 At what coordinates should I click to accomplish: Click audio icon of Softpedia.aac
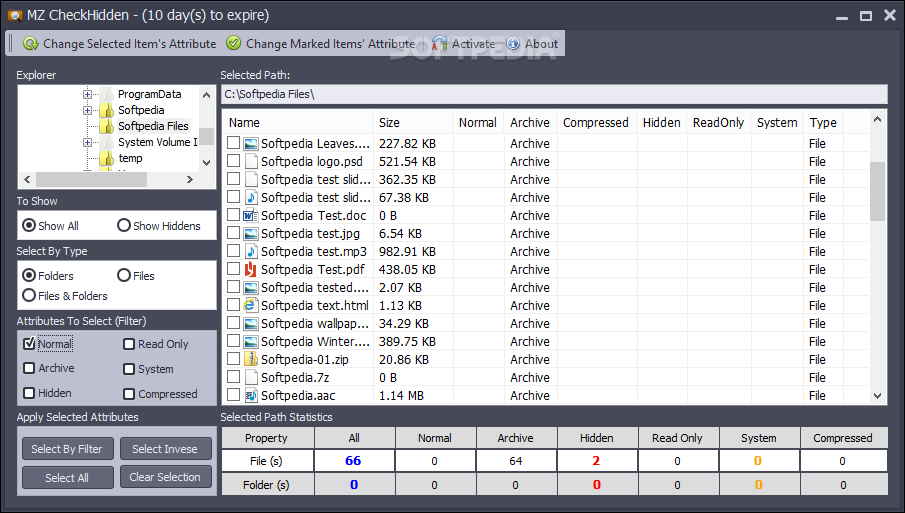[x=250, y=395]
